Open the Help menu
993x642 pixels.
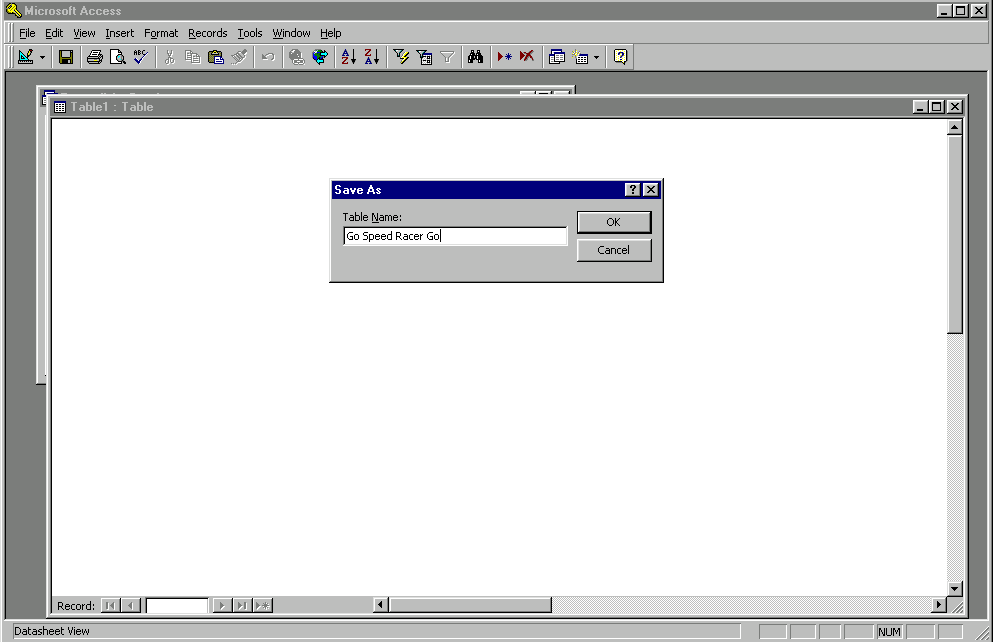[x=331, y=33]
